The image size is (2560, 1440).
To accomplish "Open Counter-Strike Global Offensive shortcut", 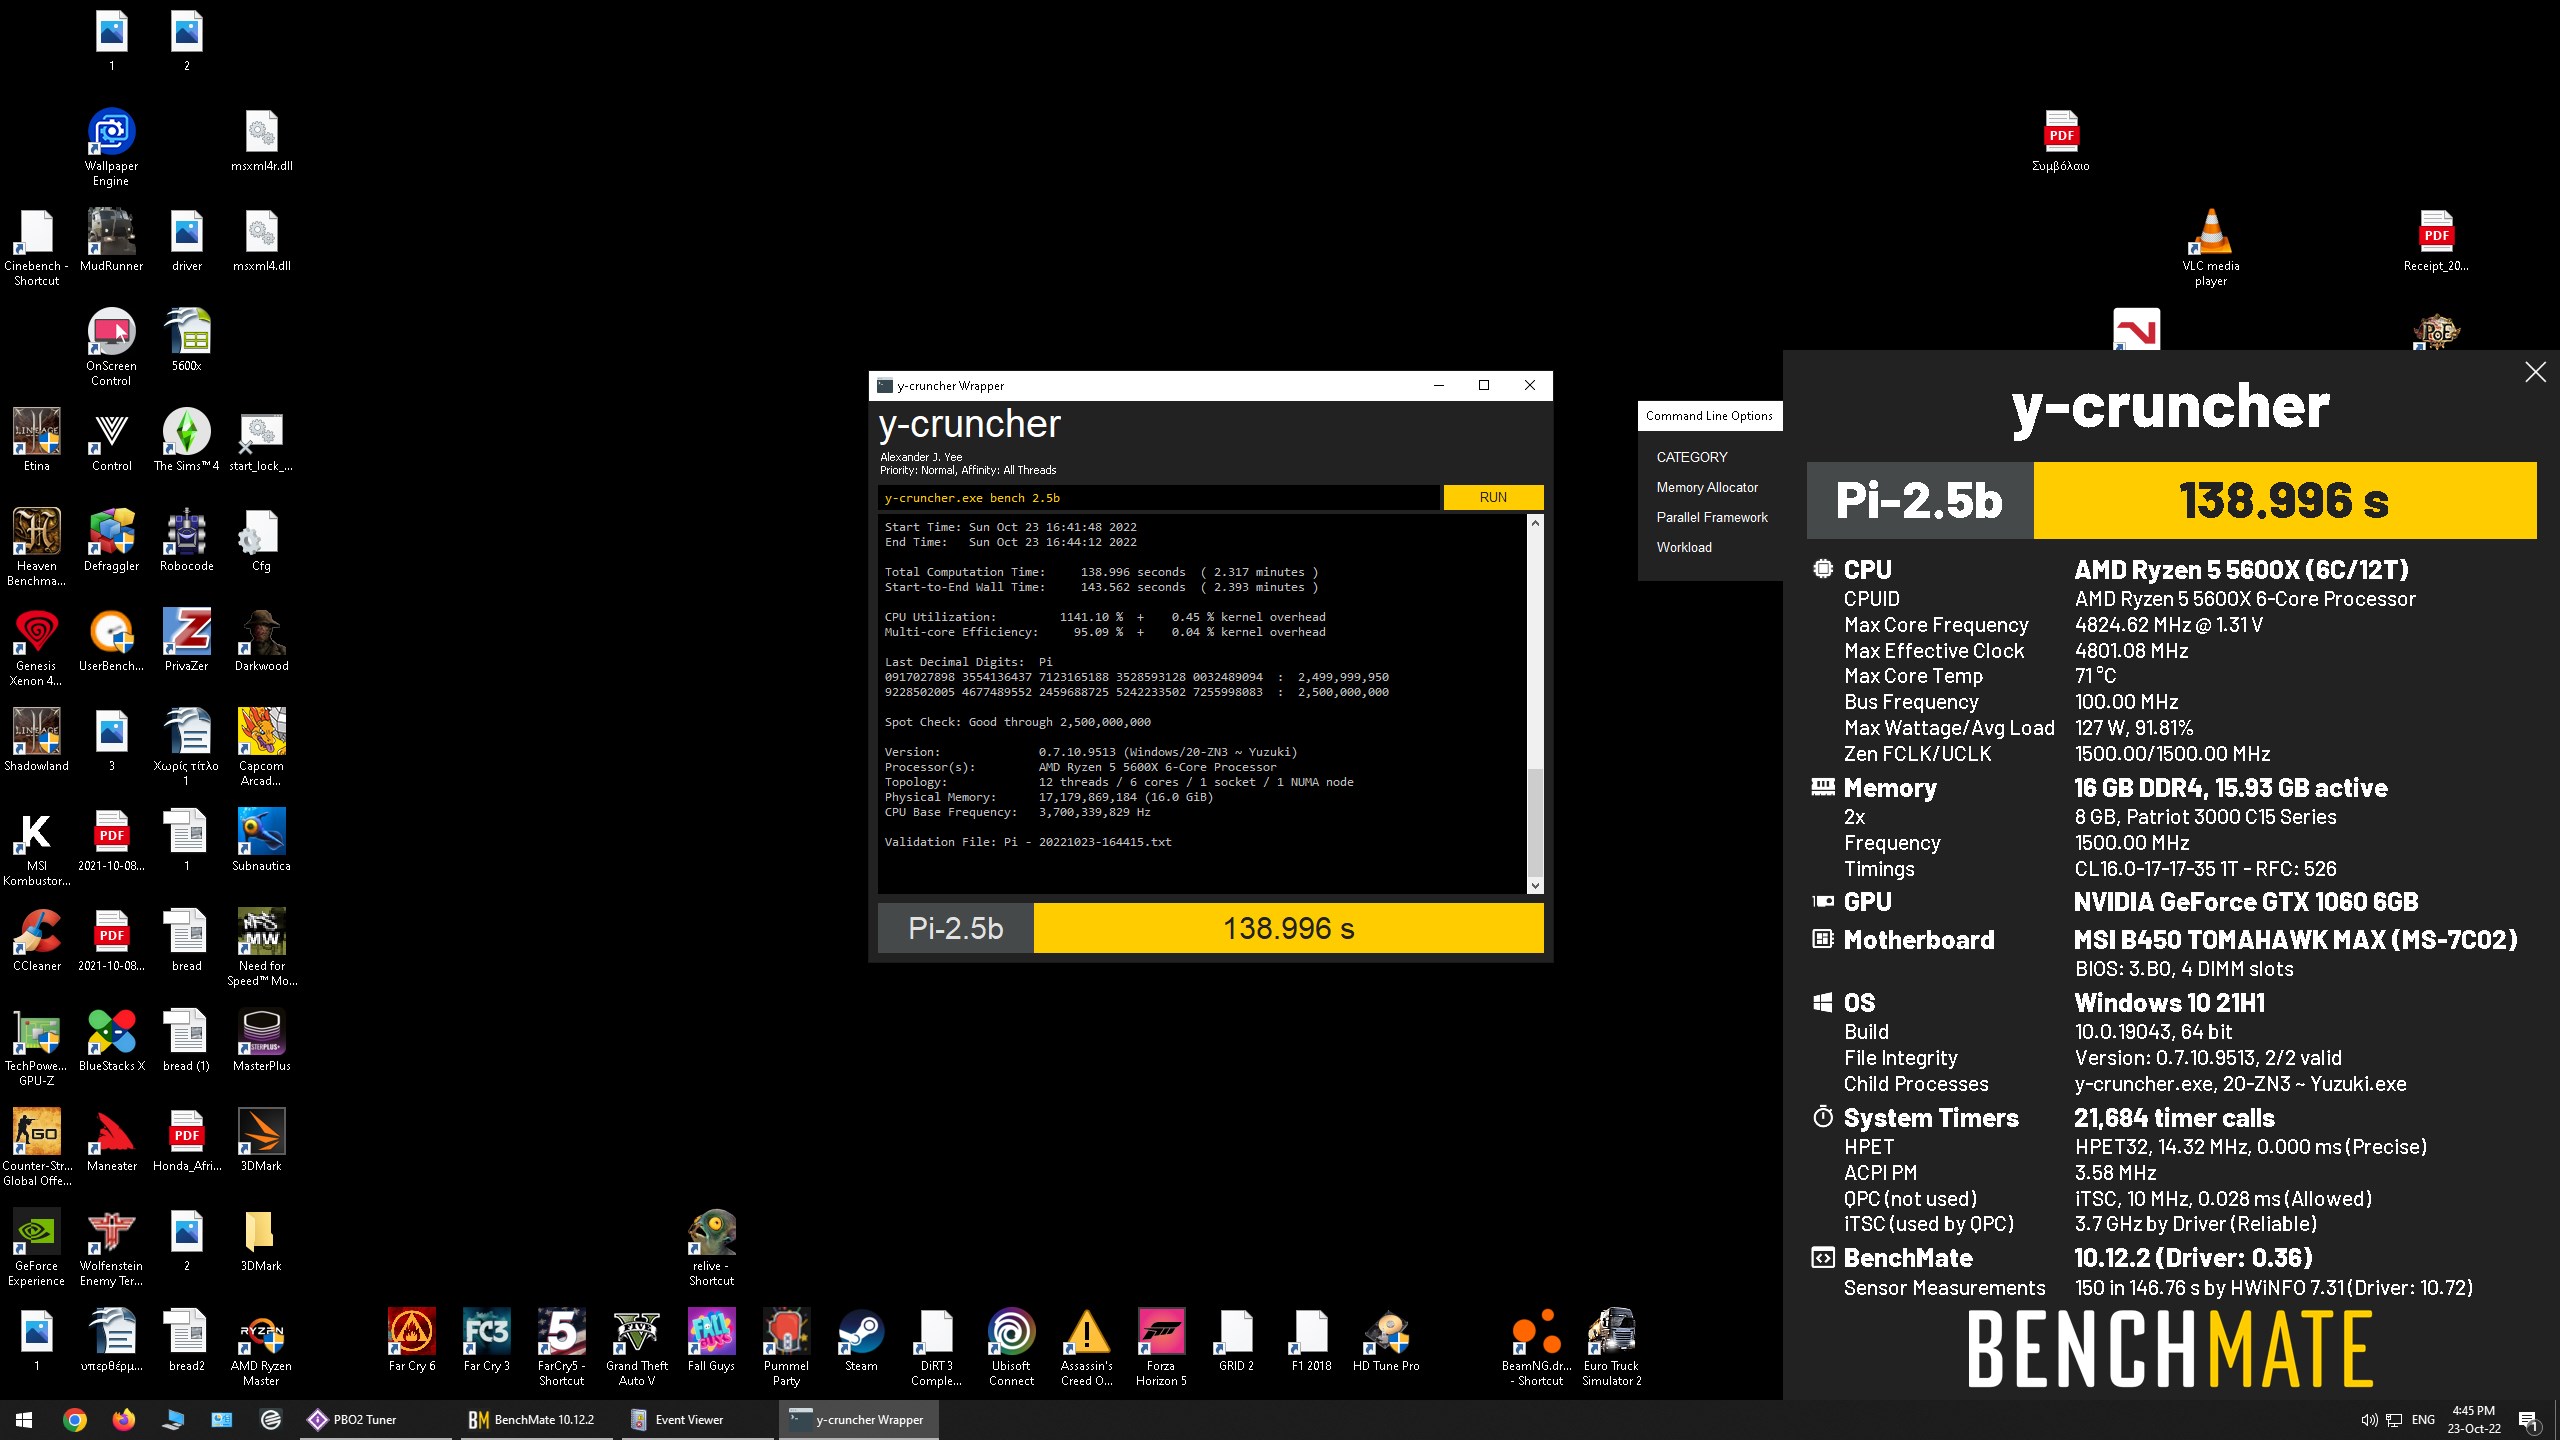I will click(36, 1147).
